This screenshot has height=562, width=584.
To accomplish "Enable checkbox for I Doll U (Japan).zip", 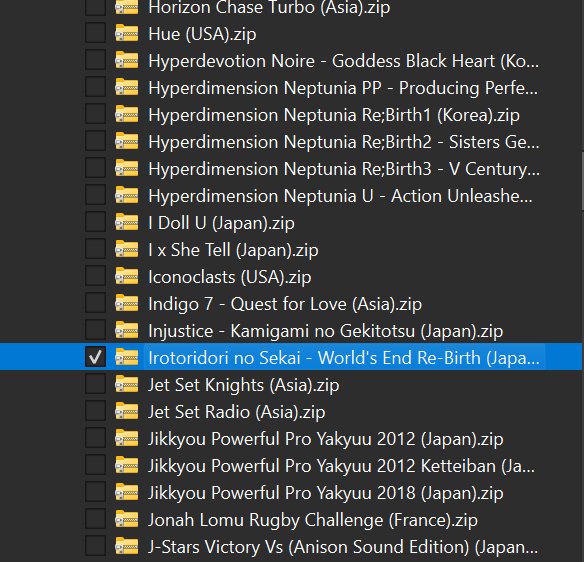I will (x=95, y=222).
